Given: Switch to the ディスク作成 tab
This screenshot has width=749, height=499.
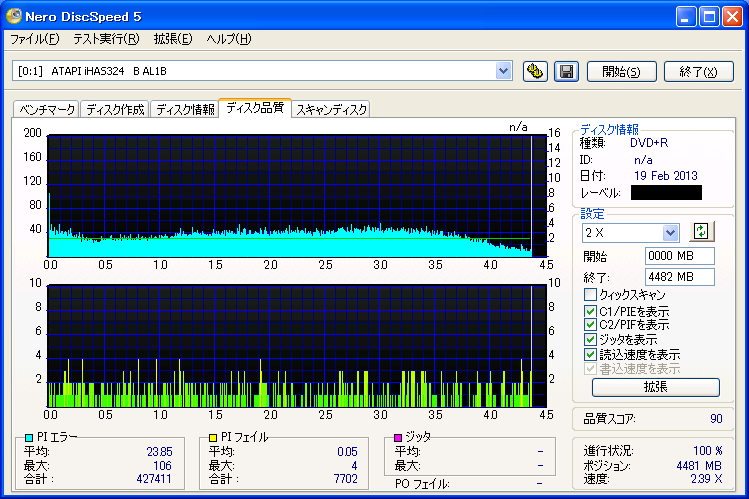Looking at the screenshot, I should 115,109.
